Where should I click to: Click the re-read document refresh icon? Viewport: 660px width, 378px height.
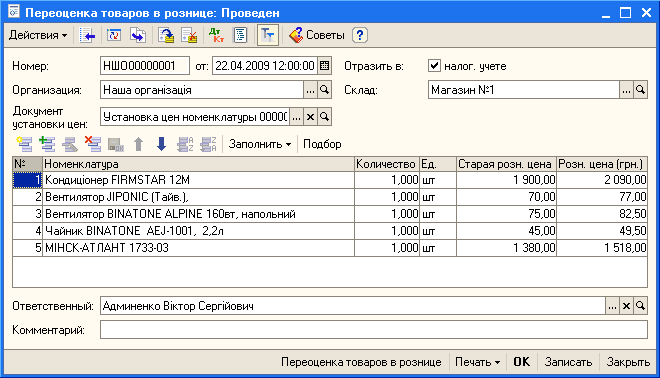click(x=114, y=35)
